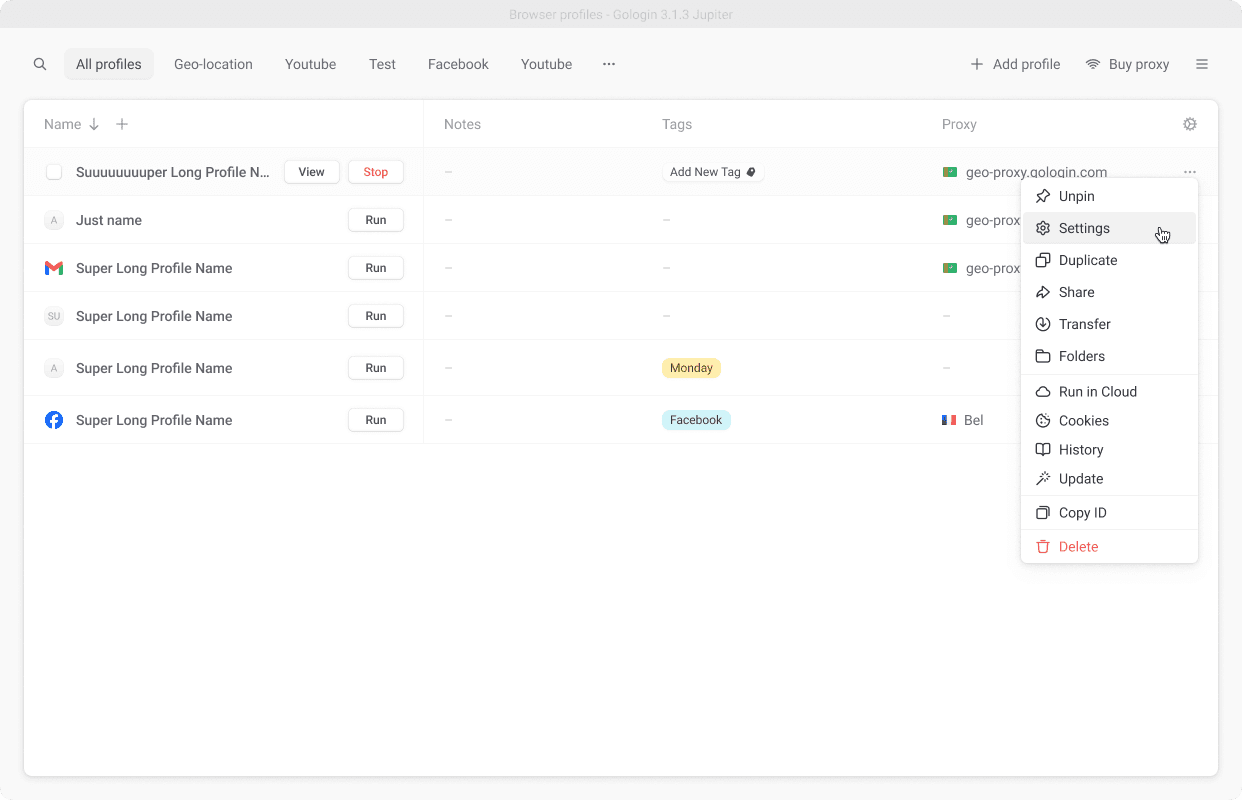The image size is (1242, 800).
Task: Select Share menu entry
Action: tap(1109, 292)
